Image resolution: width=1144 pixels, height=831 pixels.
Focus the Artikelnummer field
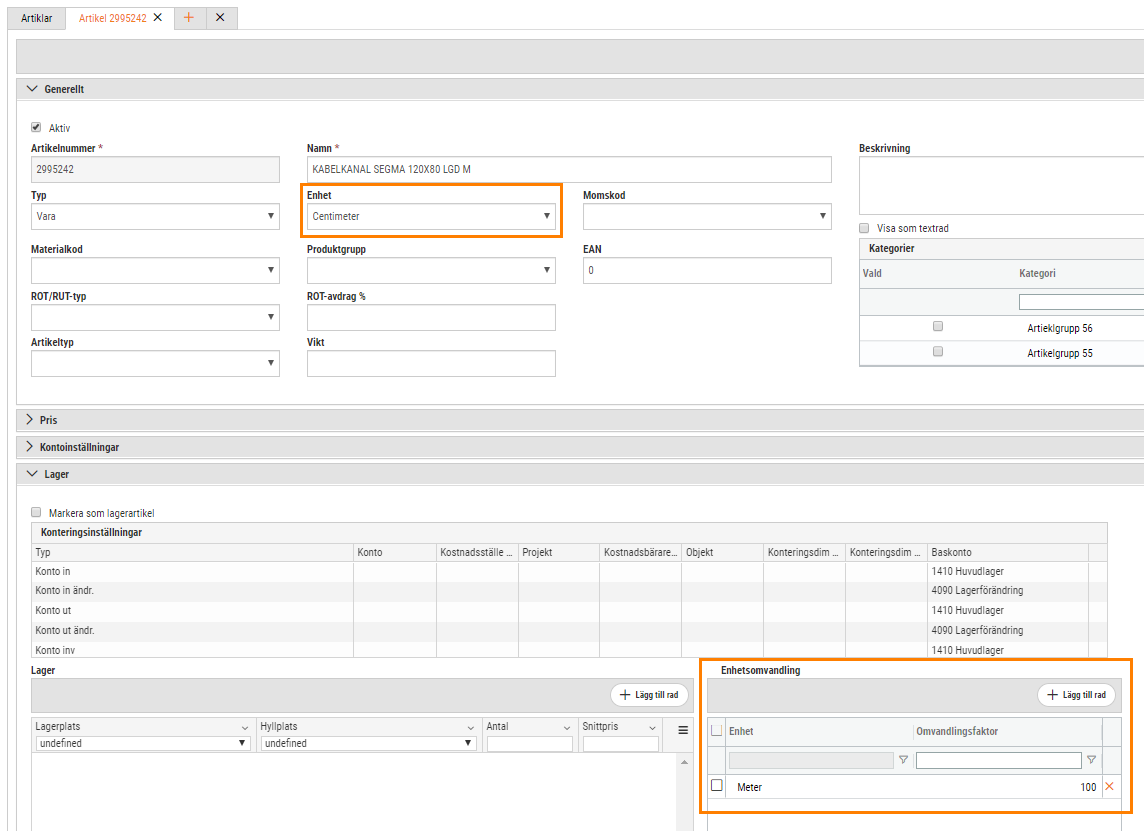pyautogui.click(x=155, y=169)
